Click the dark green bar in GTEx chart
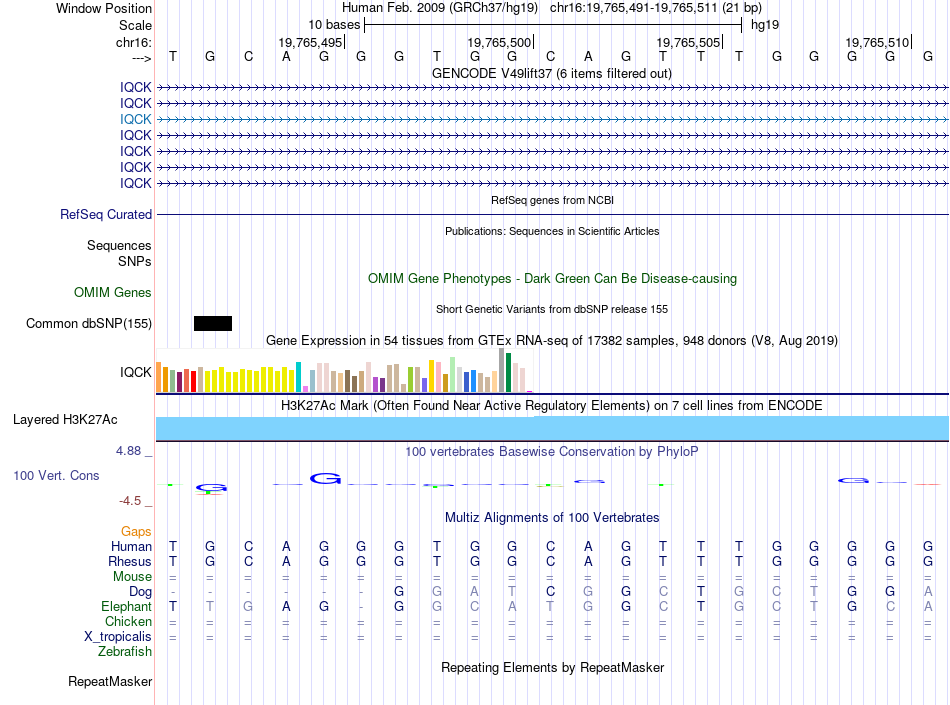 tap(508, 372)
